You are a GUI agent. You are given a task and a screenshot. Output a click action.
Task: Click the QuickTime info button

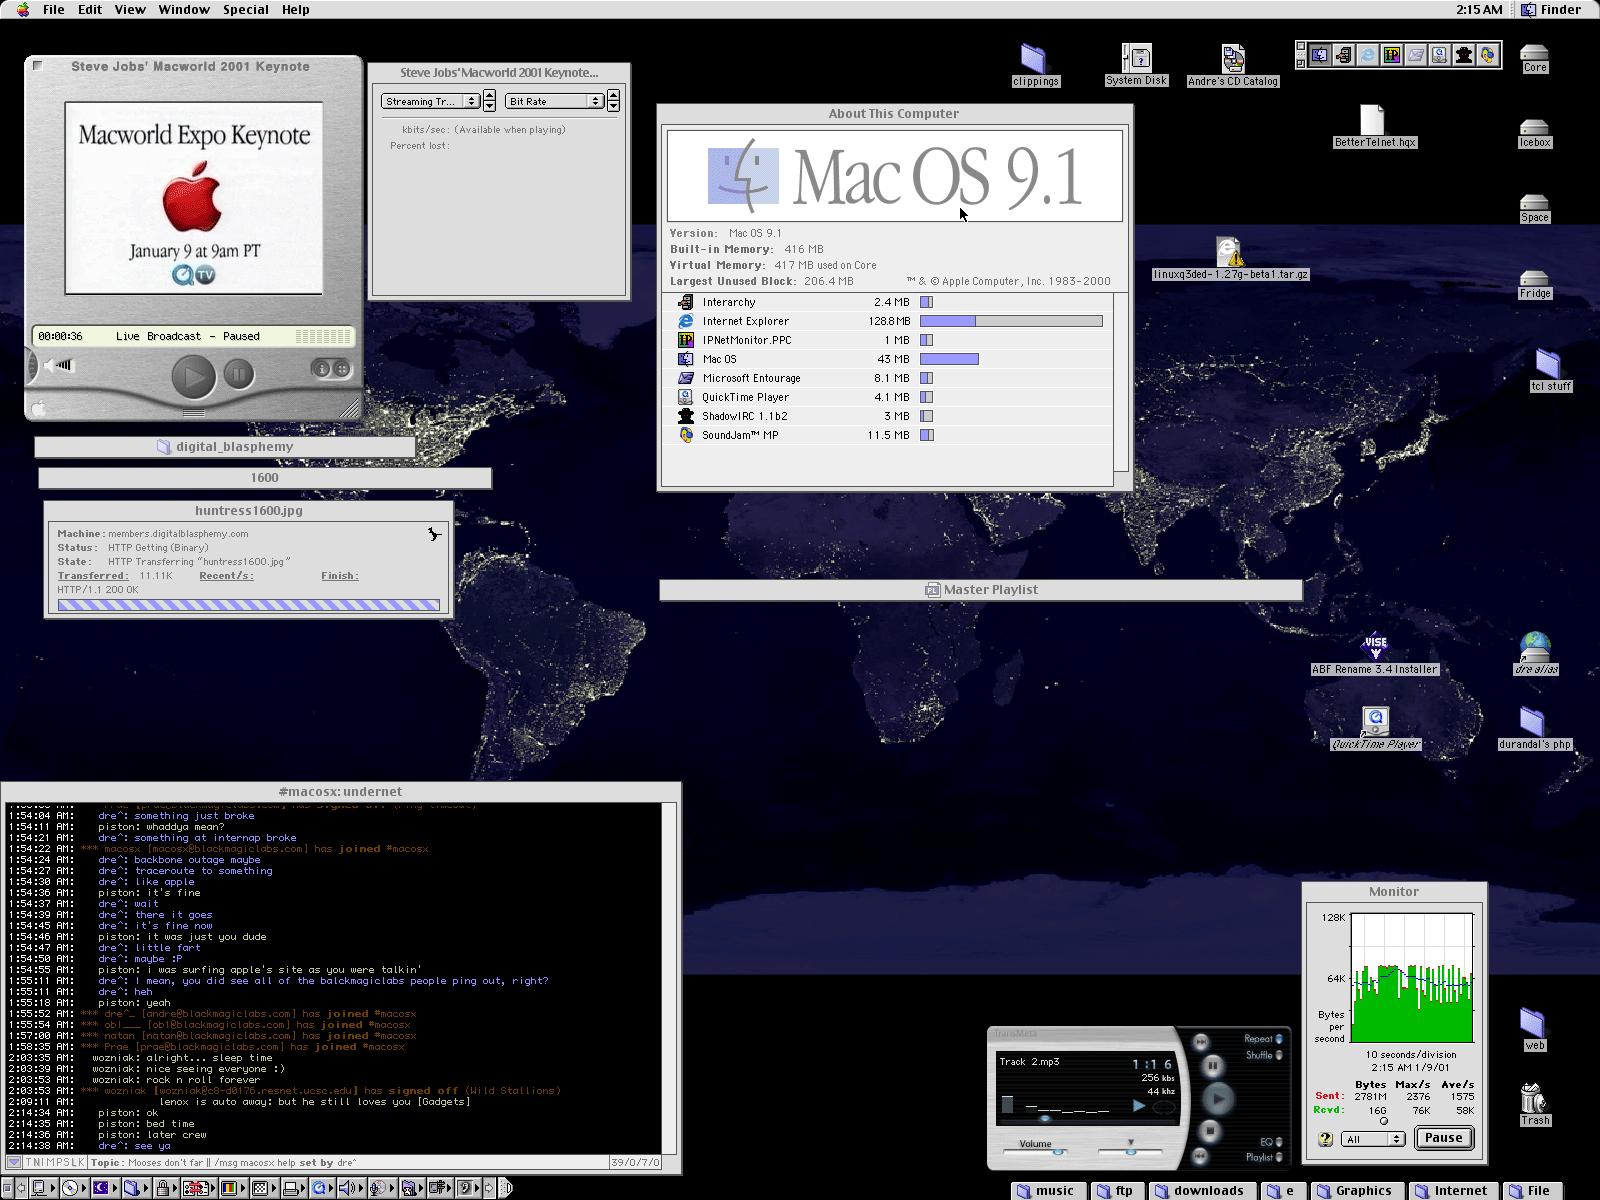tap(322, 369)
